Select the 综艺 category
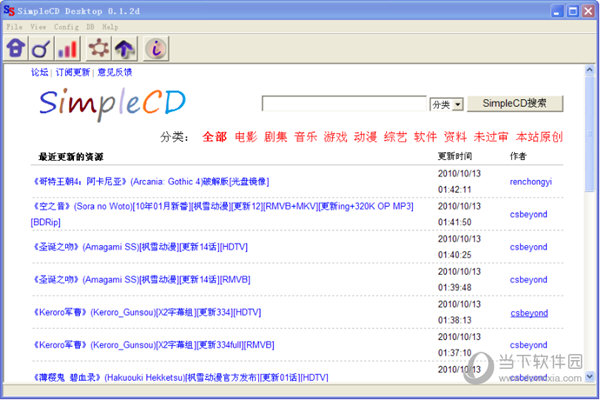 [395, 137]
